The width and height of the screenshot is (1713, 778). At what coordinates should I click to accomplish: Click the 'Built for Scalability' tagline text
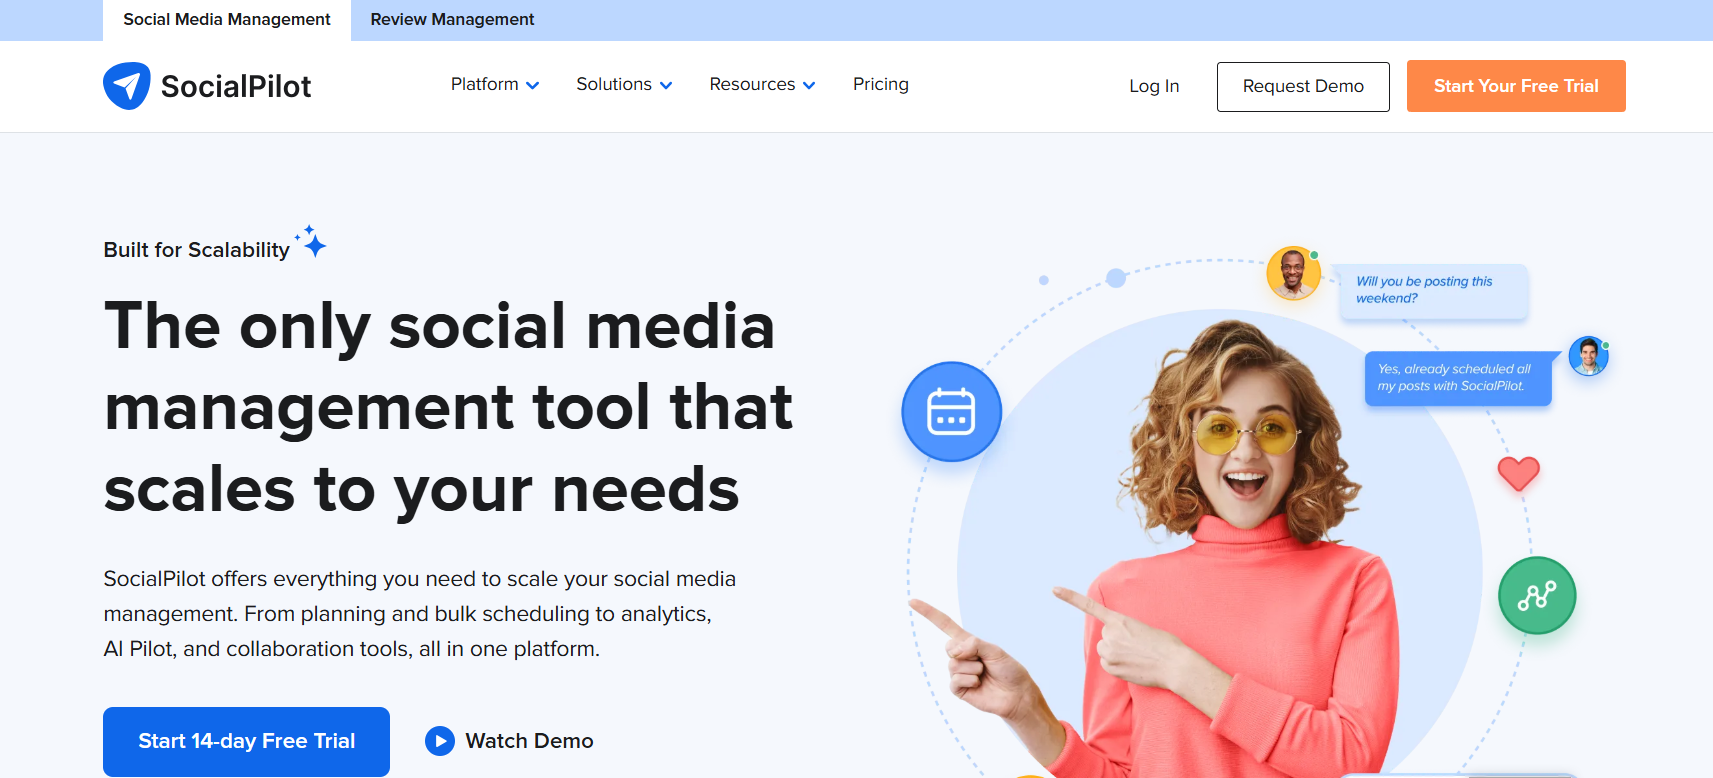pos(197,250)
